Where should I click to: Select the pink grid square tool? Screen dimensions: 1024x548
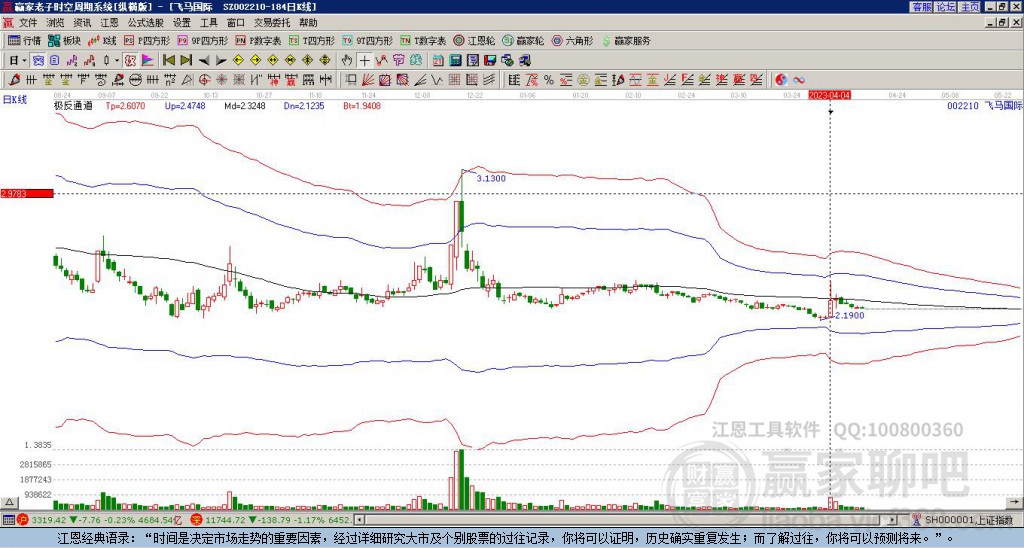[x=454, y=80]
